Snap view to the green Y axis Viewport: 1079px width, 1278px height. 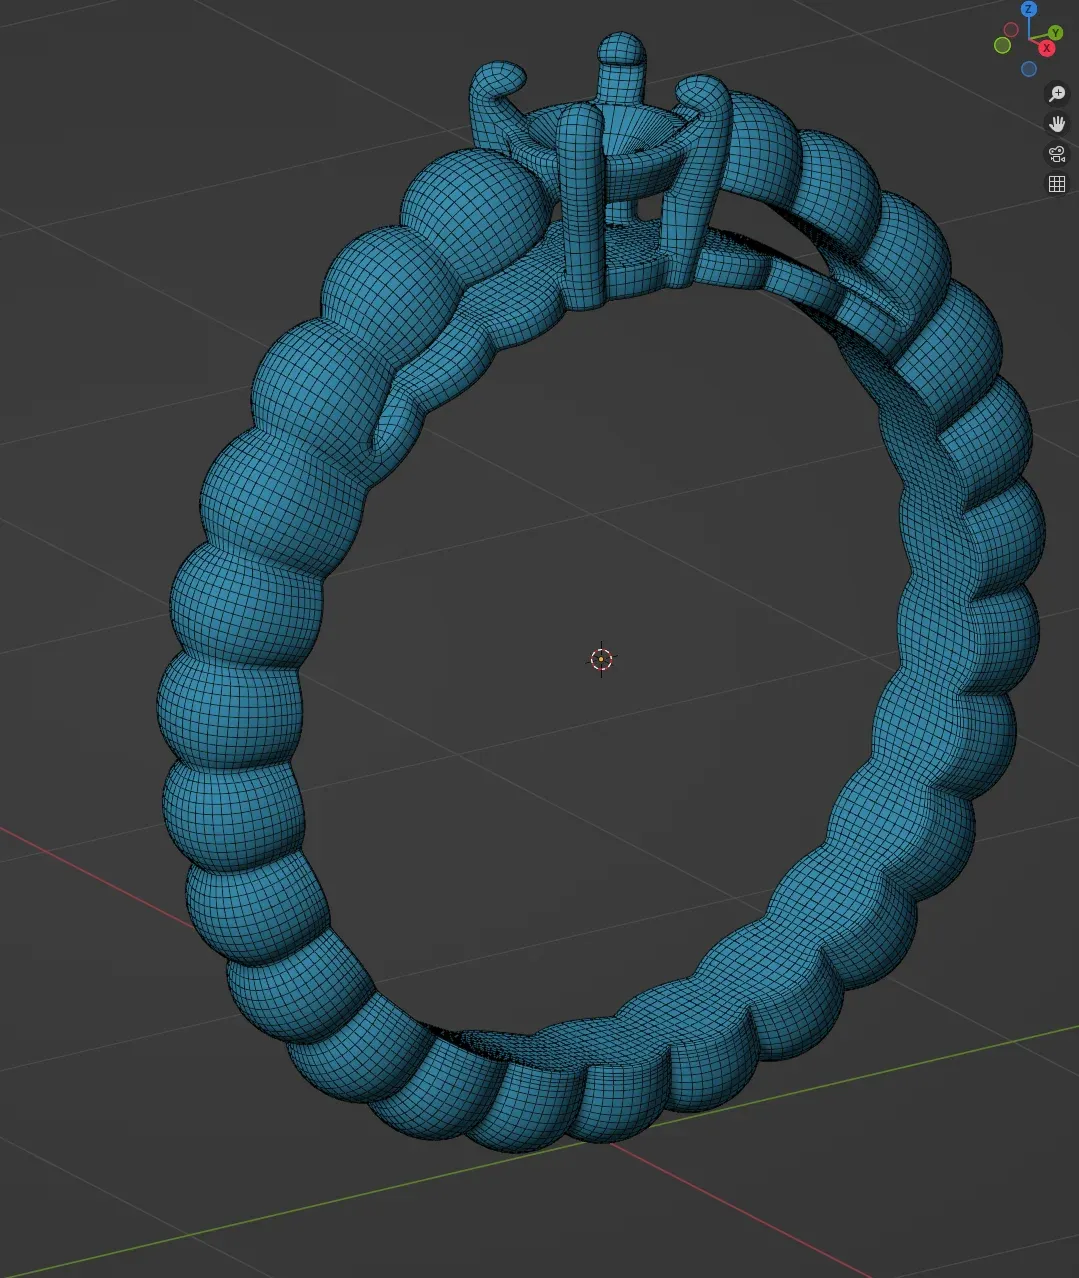tap(1055, 33)
